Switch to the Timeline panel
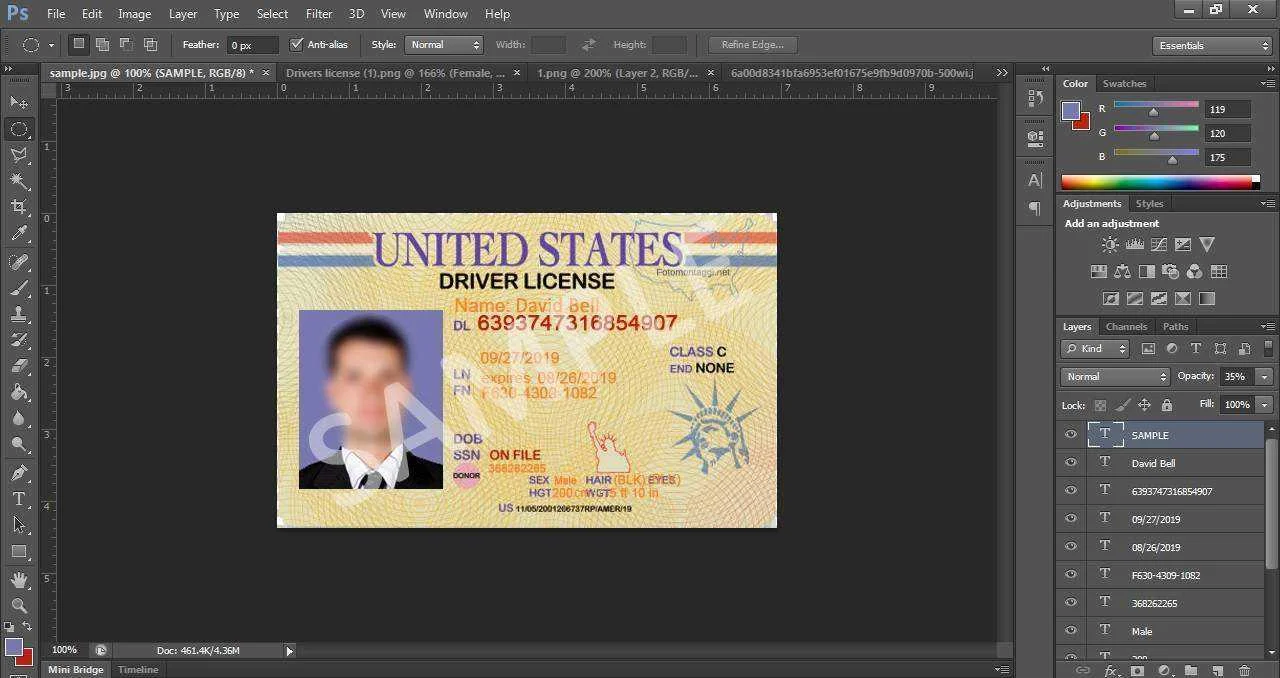Viewport: 1280px width, 678px height. [138, 669]
